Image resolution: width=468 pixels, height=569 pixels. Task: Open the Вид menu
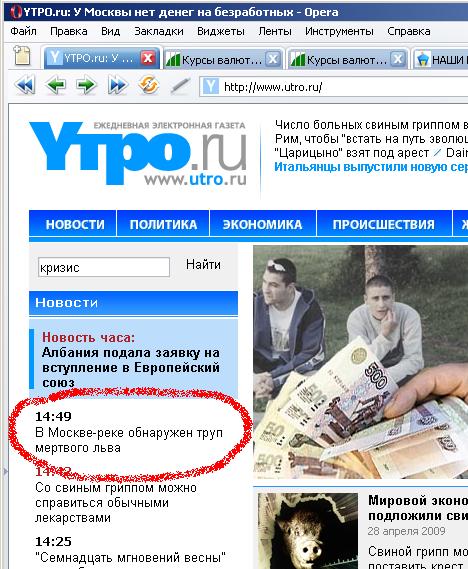(110, 31)
